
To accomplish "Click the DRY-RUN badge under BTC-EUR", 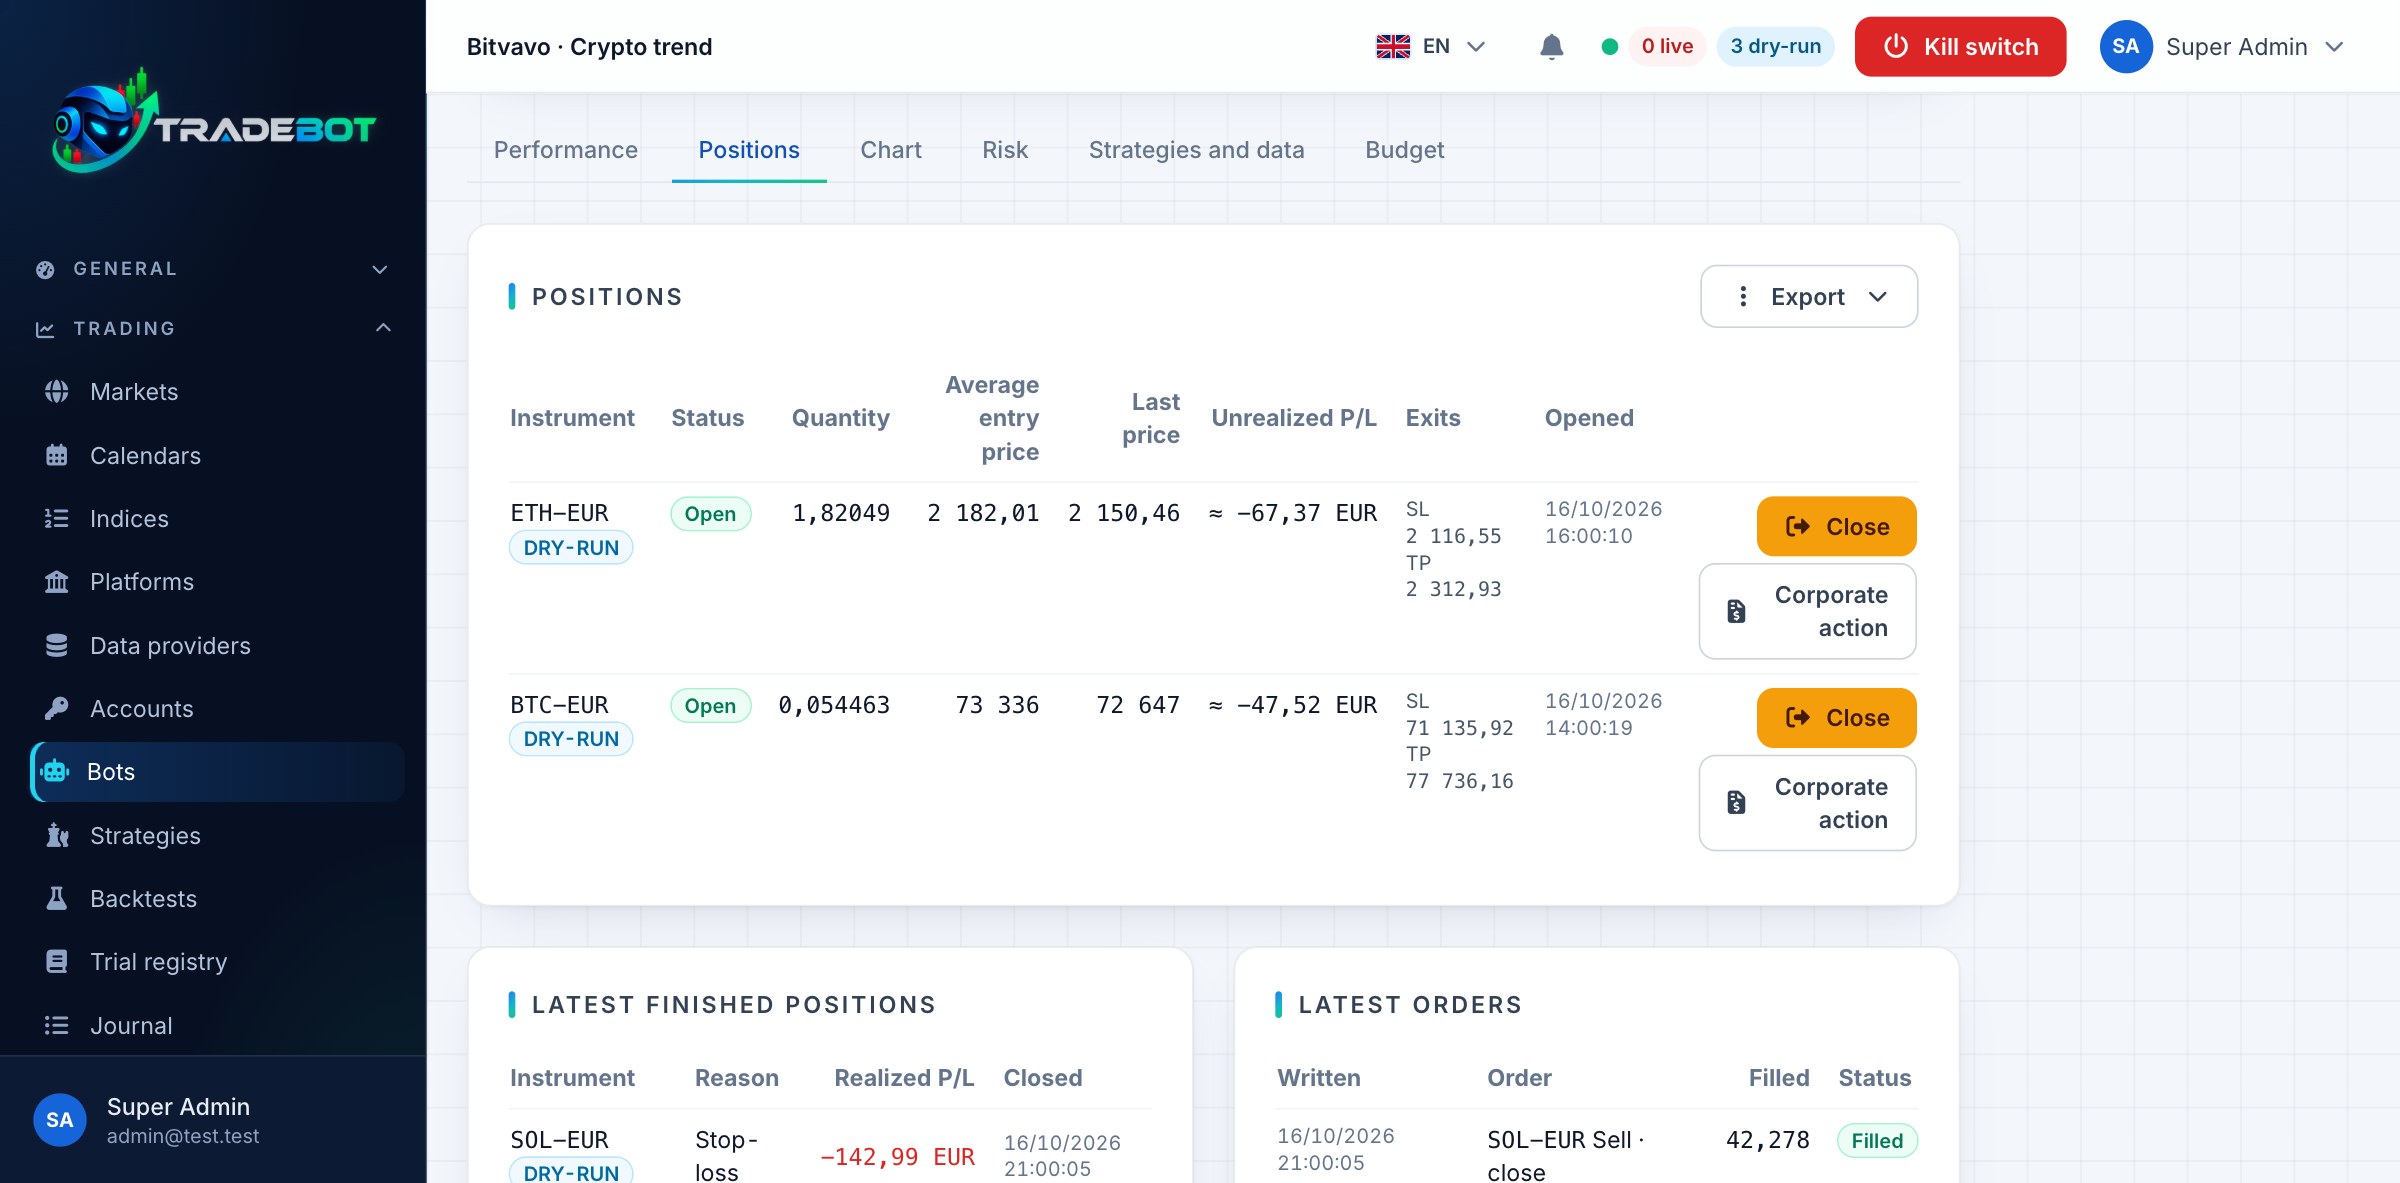I will point(571,739).
